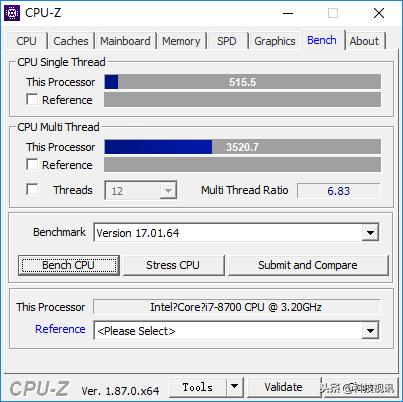Expand the Reference processor dropdown

pyautogui.click(x=370, y=331)
